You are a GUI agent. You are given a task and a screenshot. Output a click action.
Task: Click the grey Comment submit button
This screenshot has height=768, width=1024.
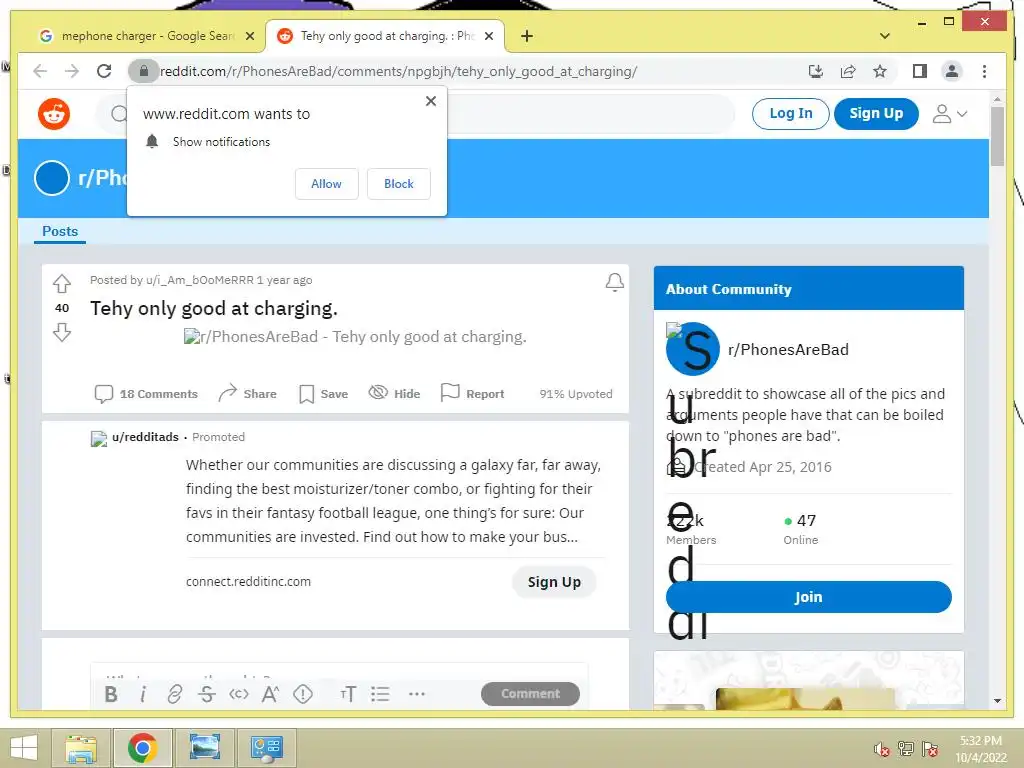530,694
